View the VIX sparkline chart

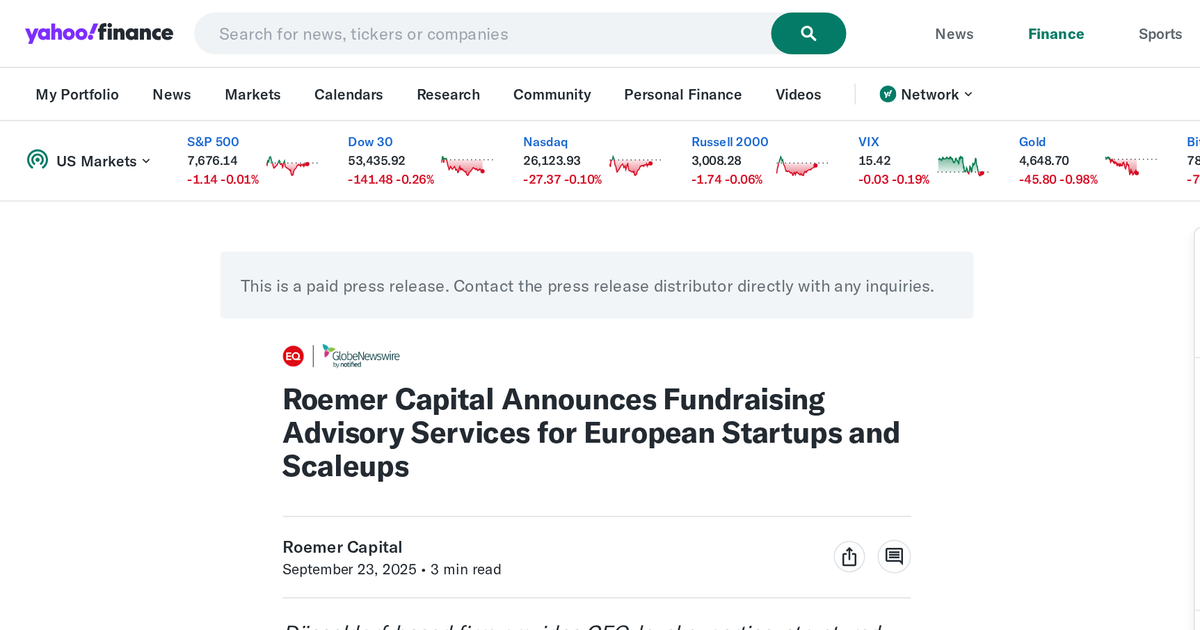click(x=964, y=164)
